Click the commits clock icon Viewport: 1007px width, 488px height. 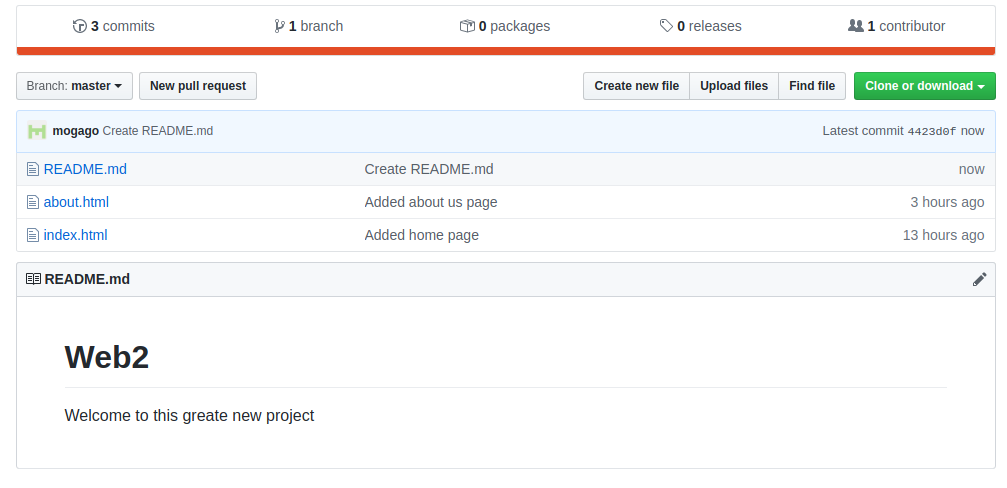[x=80, y=26]
